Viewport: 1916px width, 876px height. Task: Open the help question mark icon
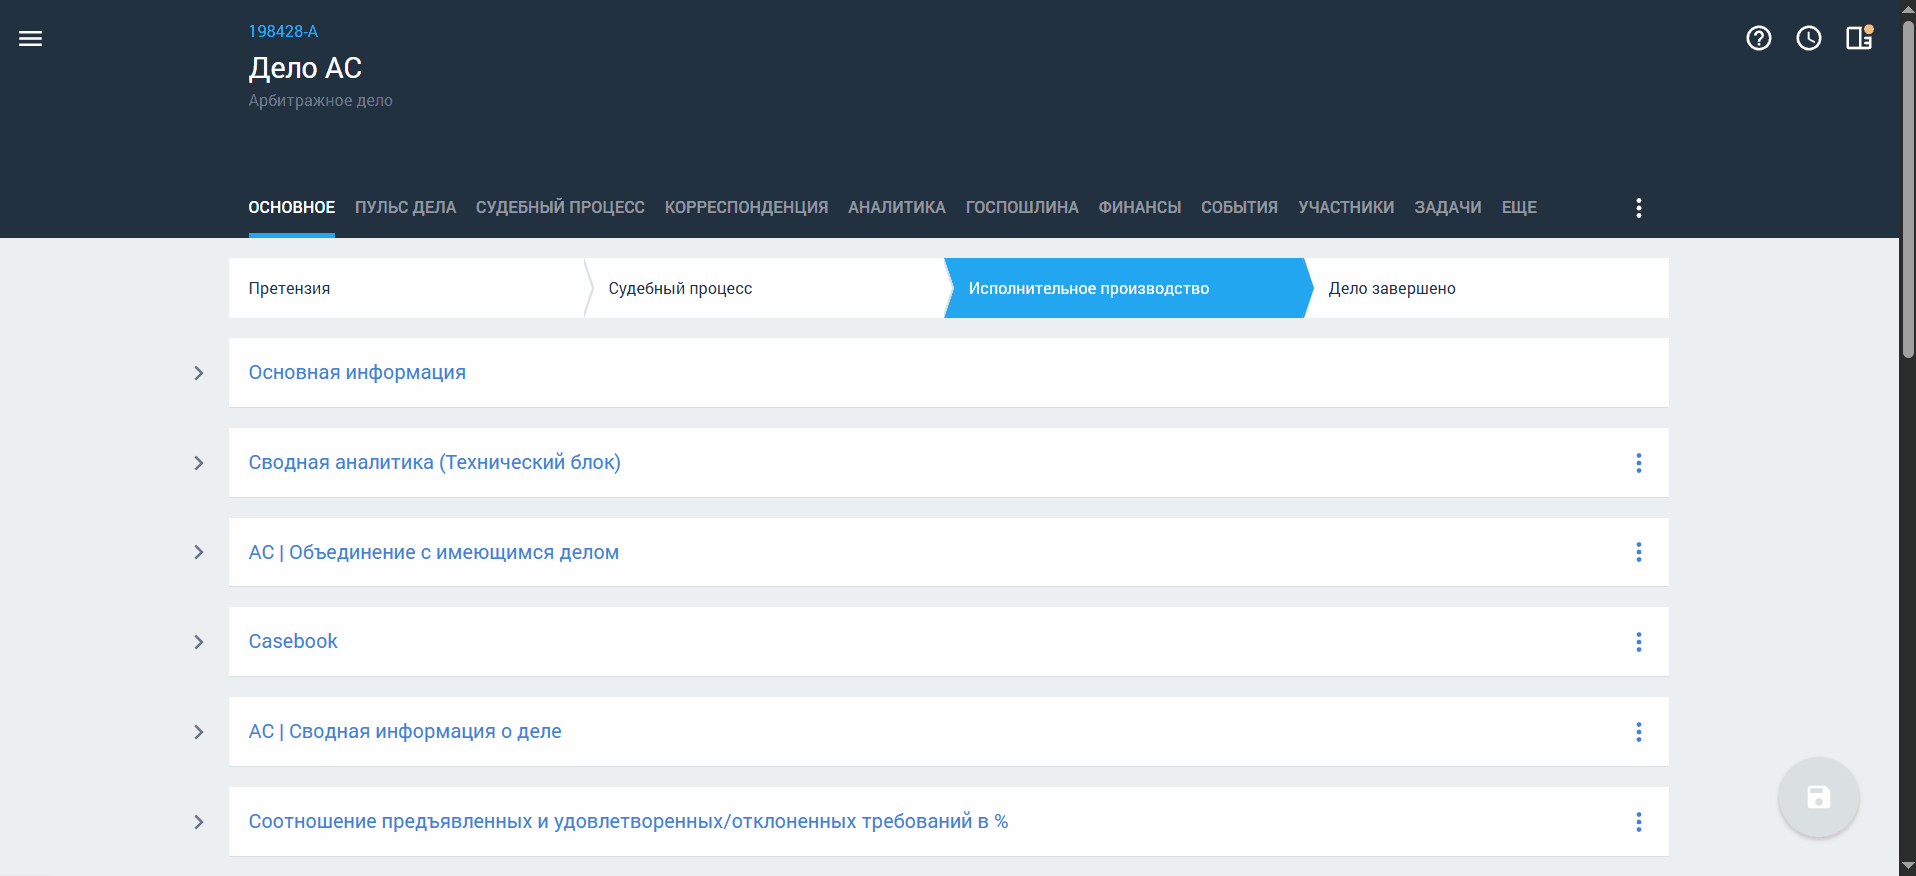pos(1759,39)
